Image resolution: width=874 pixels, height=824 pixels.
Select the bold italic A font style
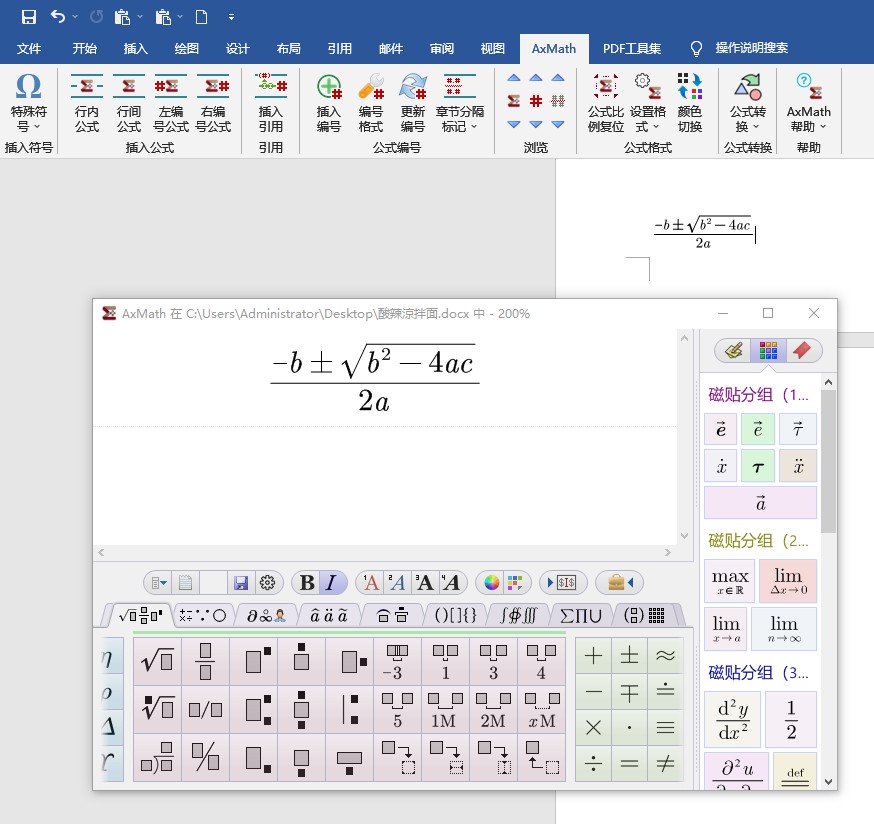click(451, 583)
